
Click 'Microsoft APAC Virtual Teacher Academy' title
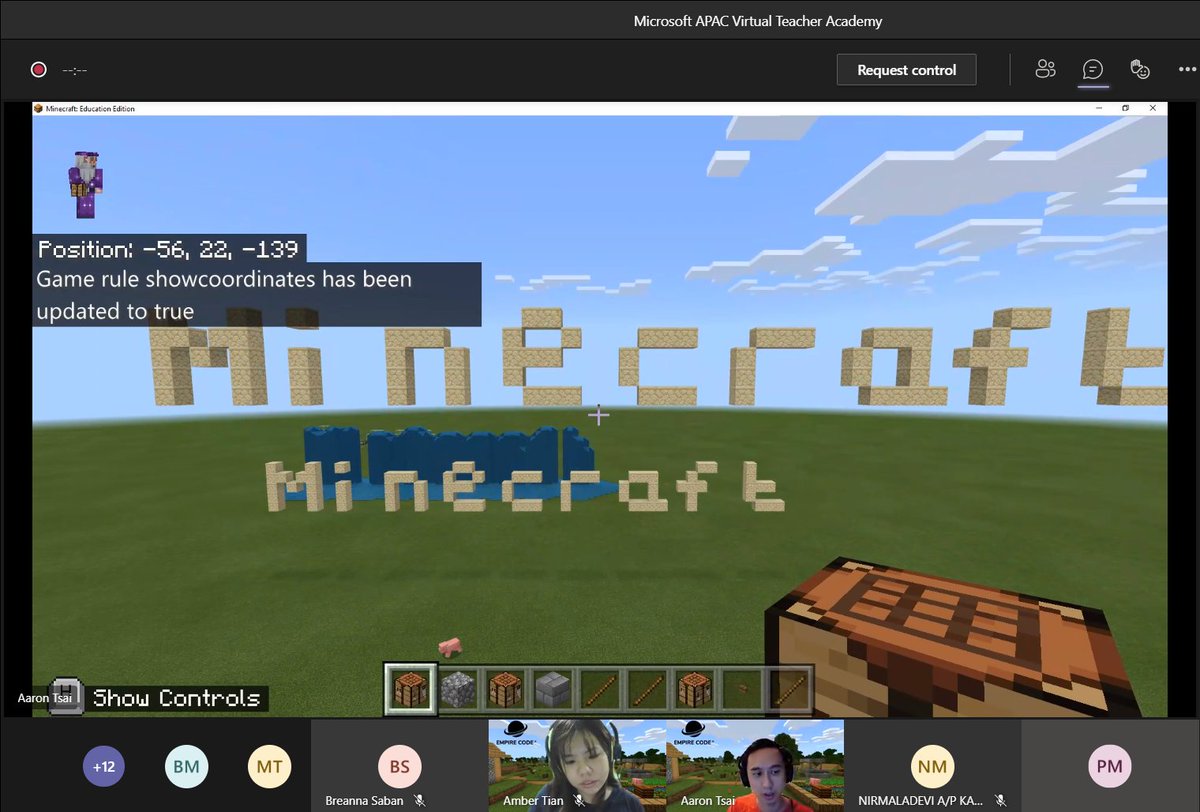pos(758,21)
